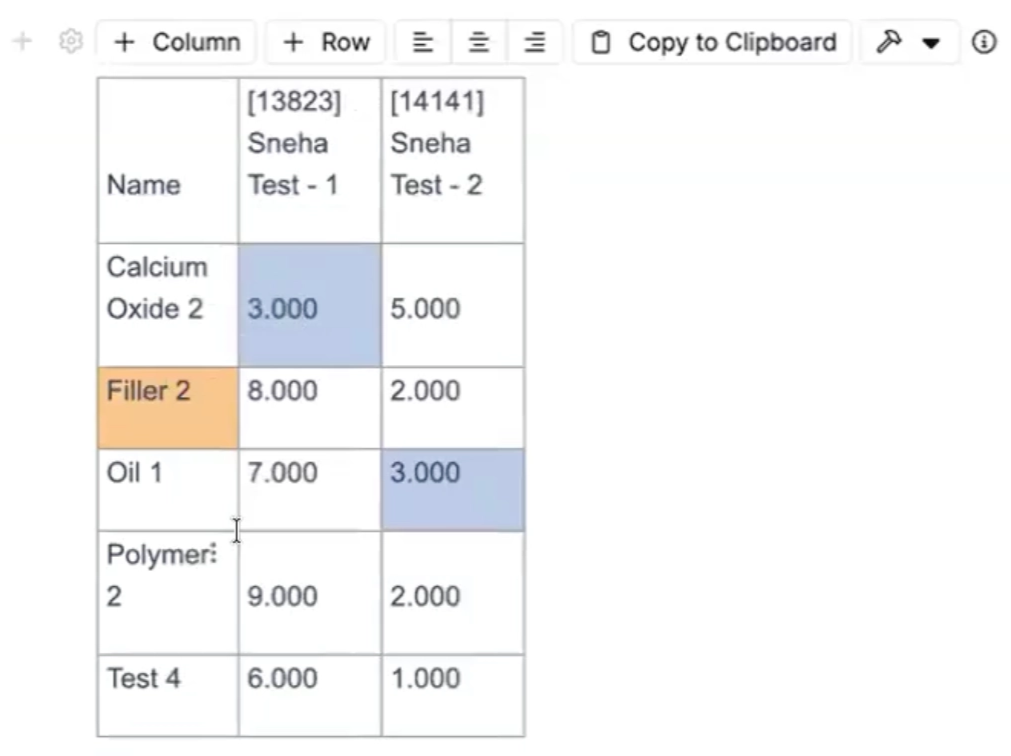Click the Test 4 row name cell

(x=168, y=695)
